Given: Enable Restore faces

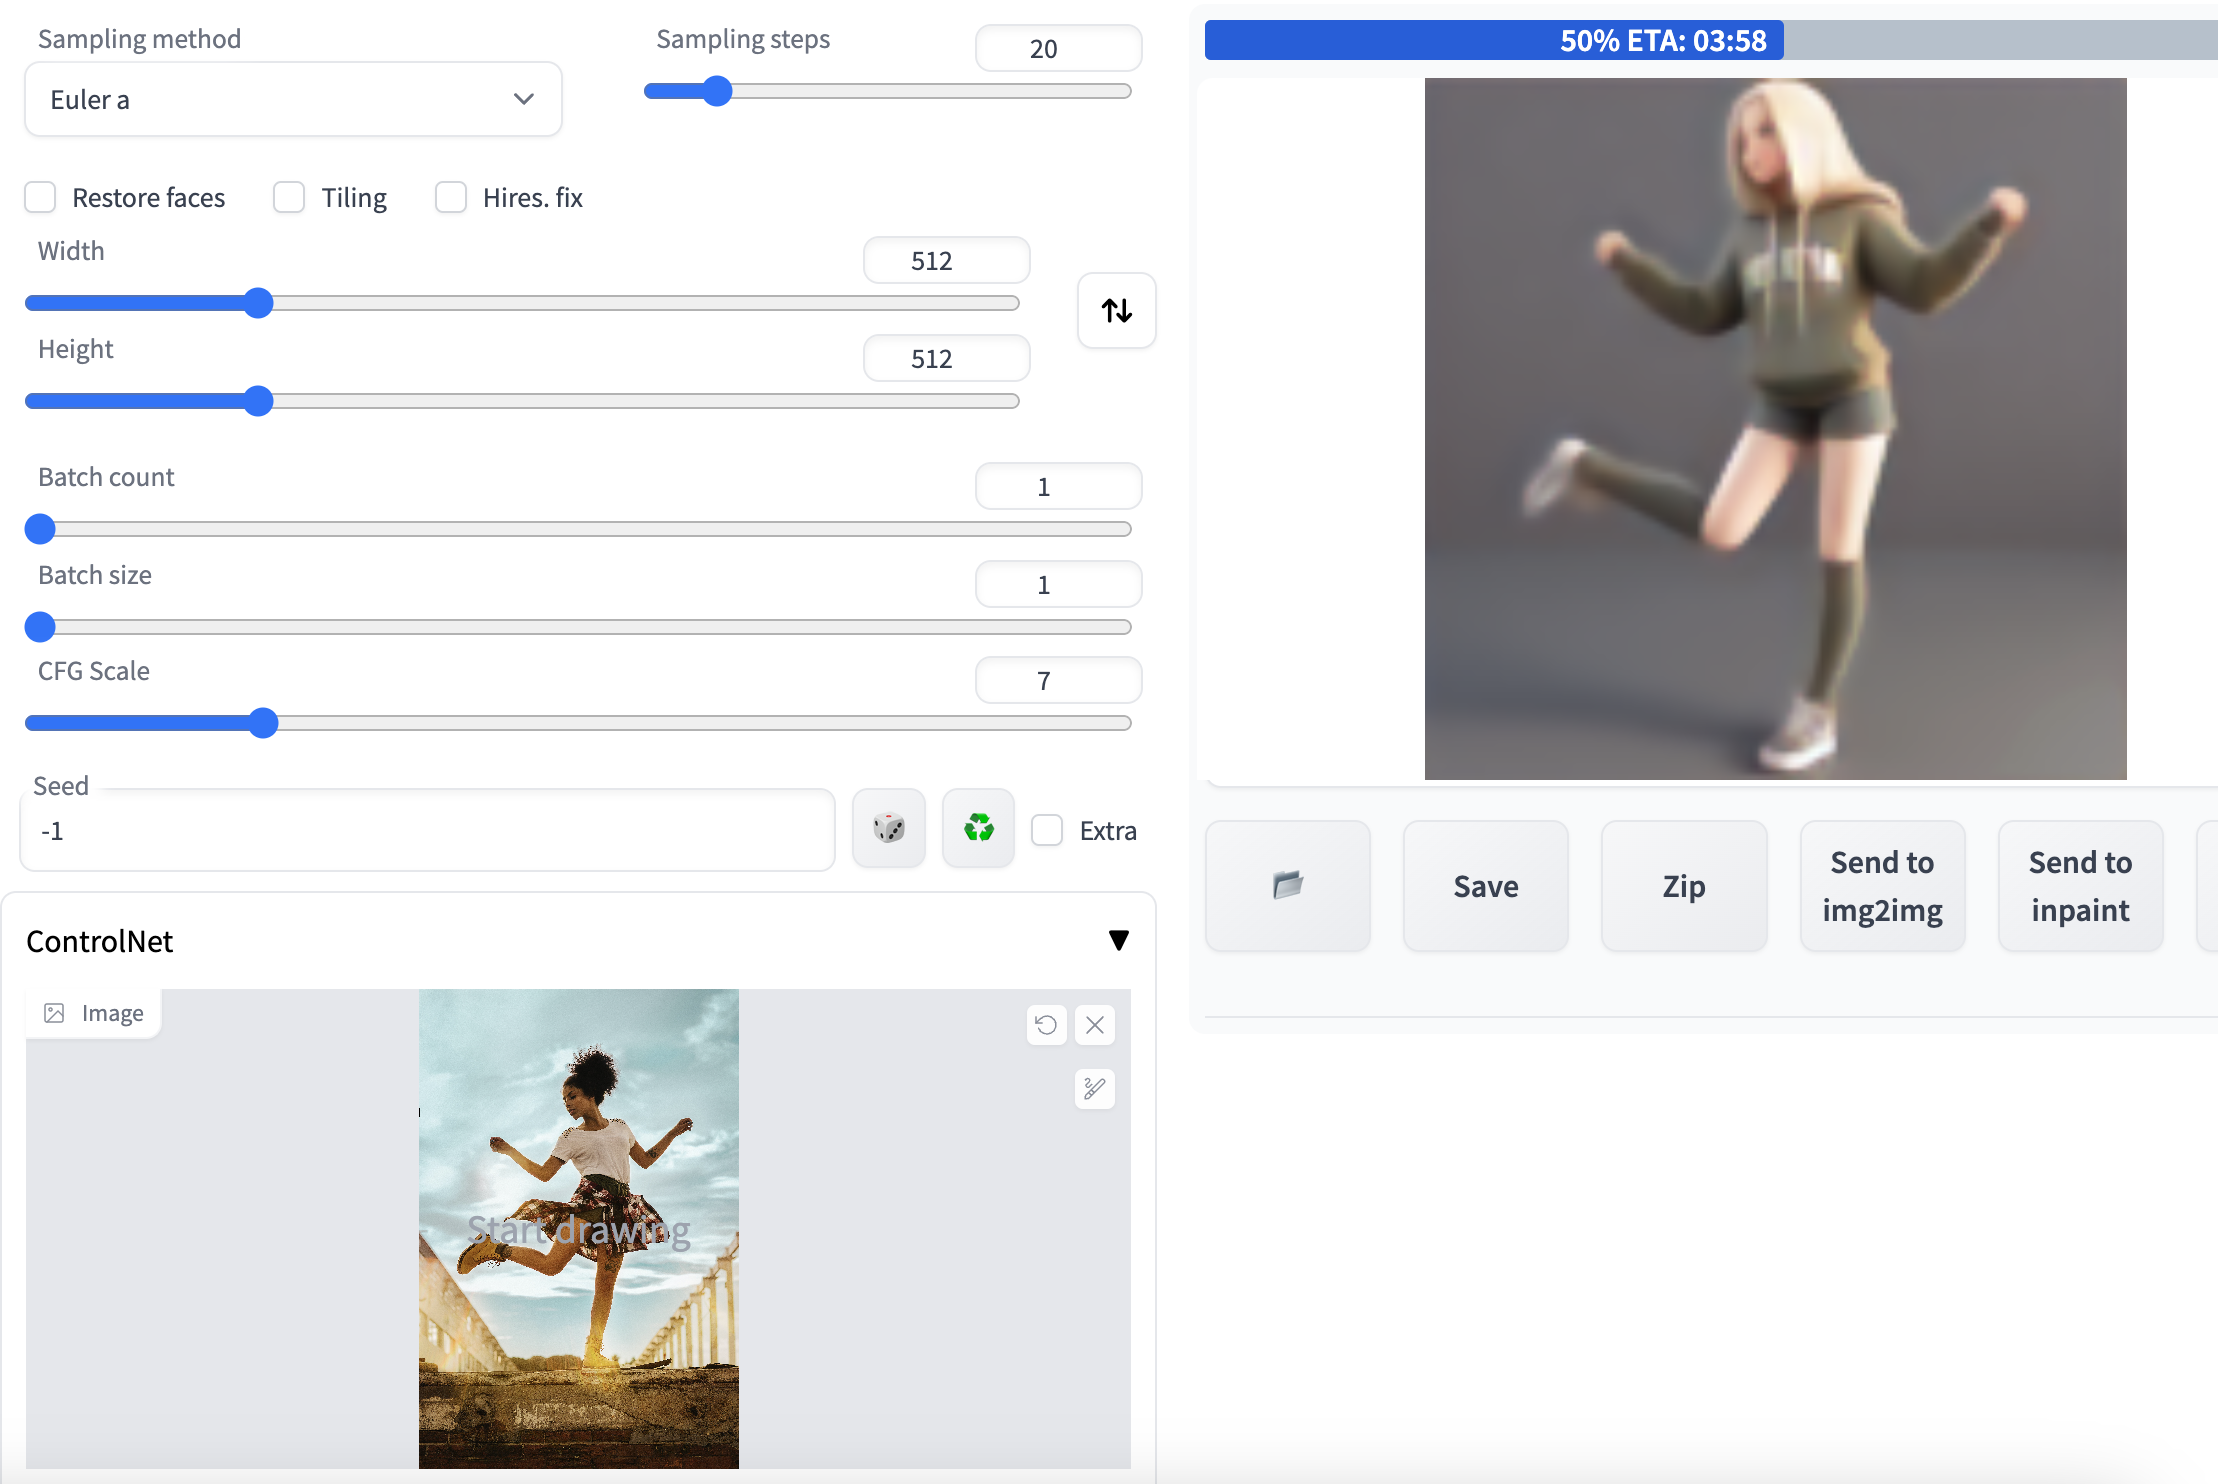Looking at the screenshot, I should (x=40, y=197).
